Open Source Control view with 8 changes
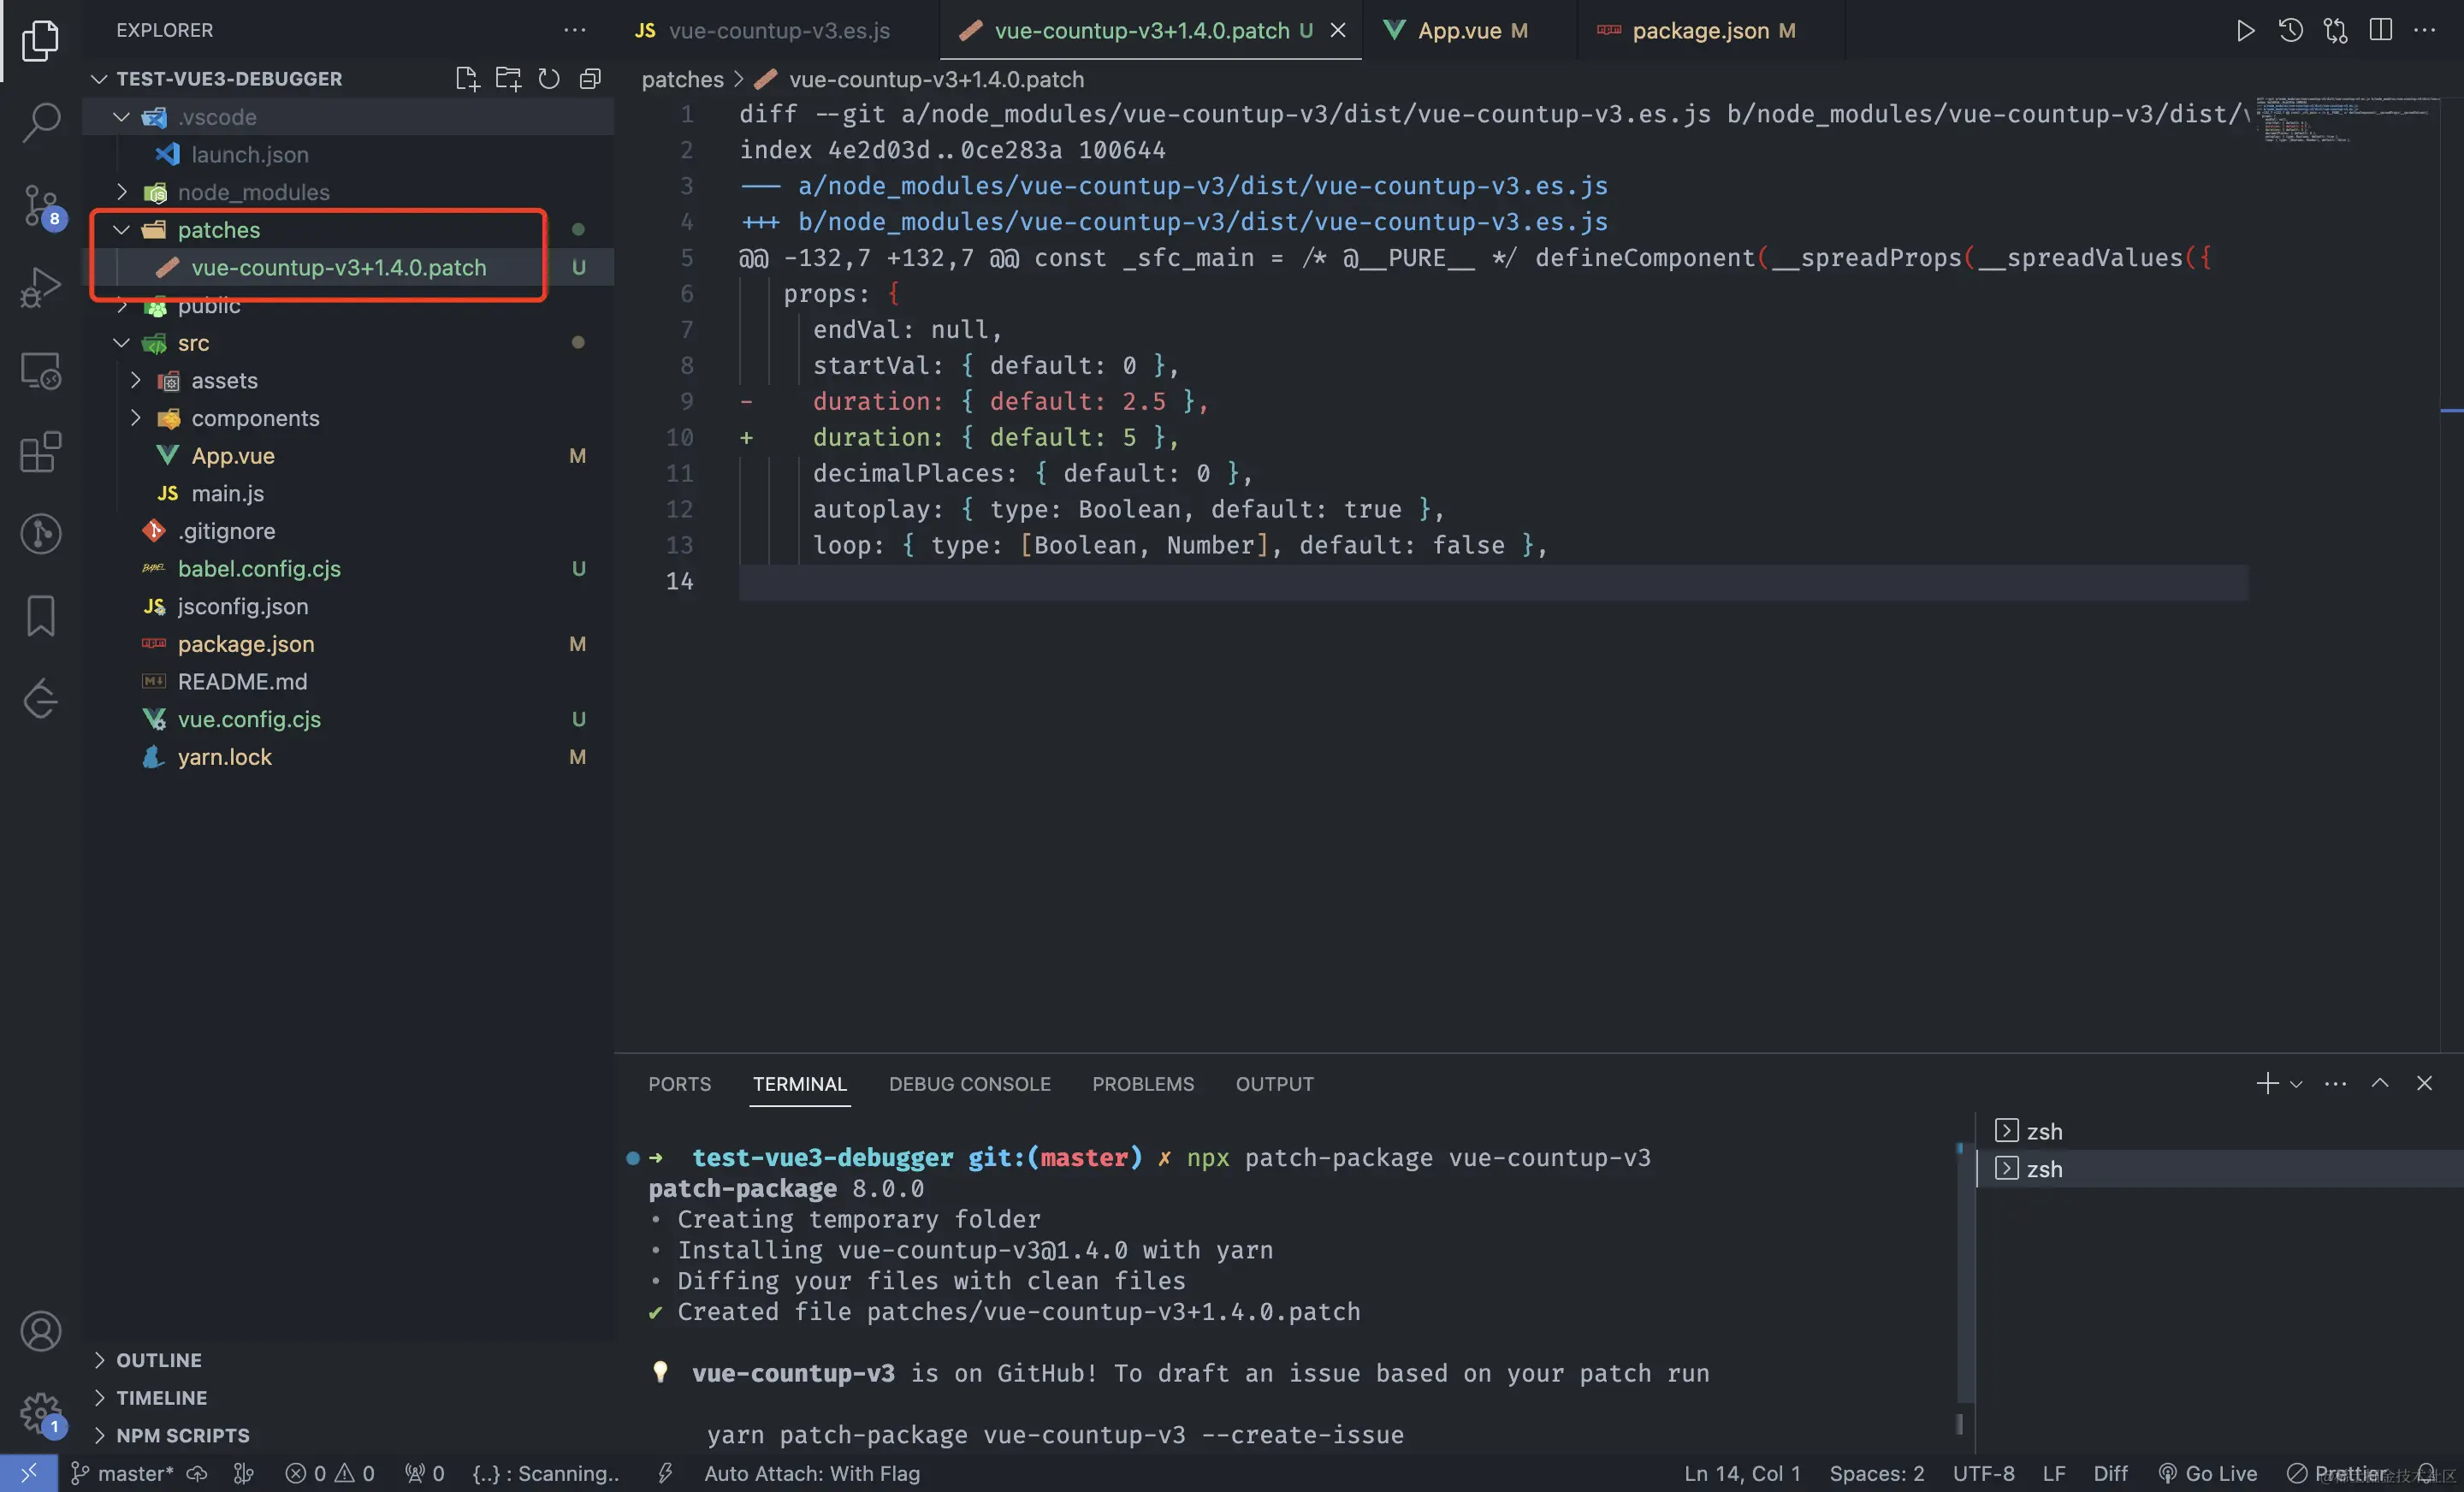 click(40, 205)
